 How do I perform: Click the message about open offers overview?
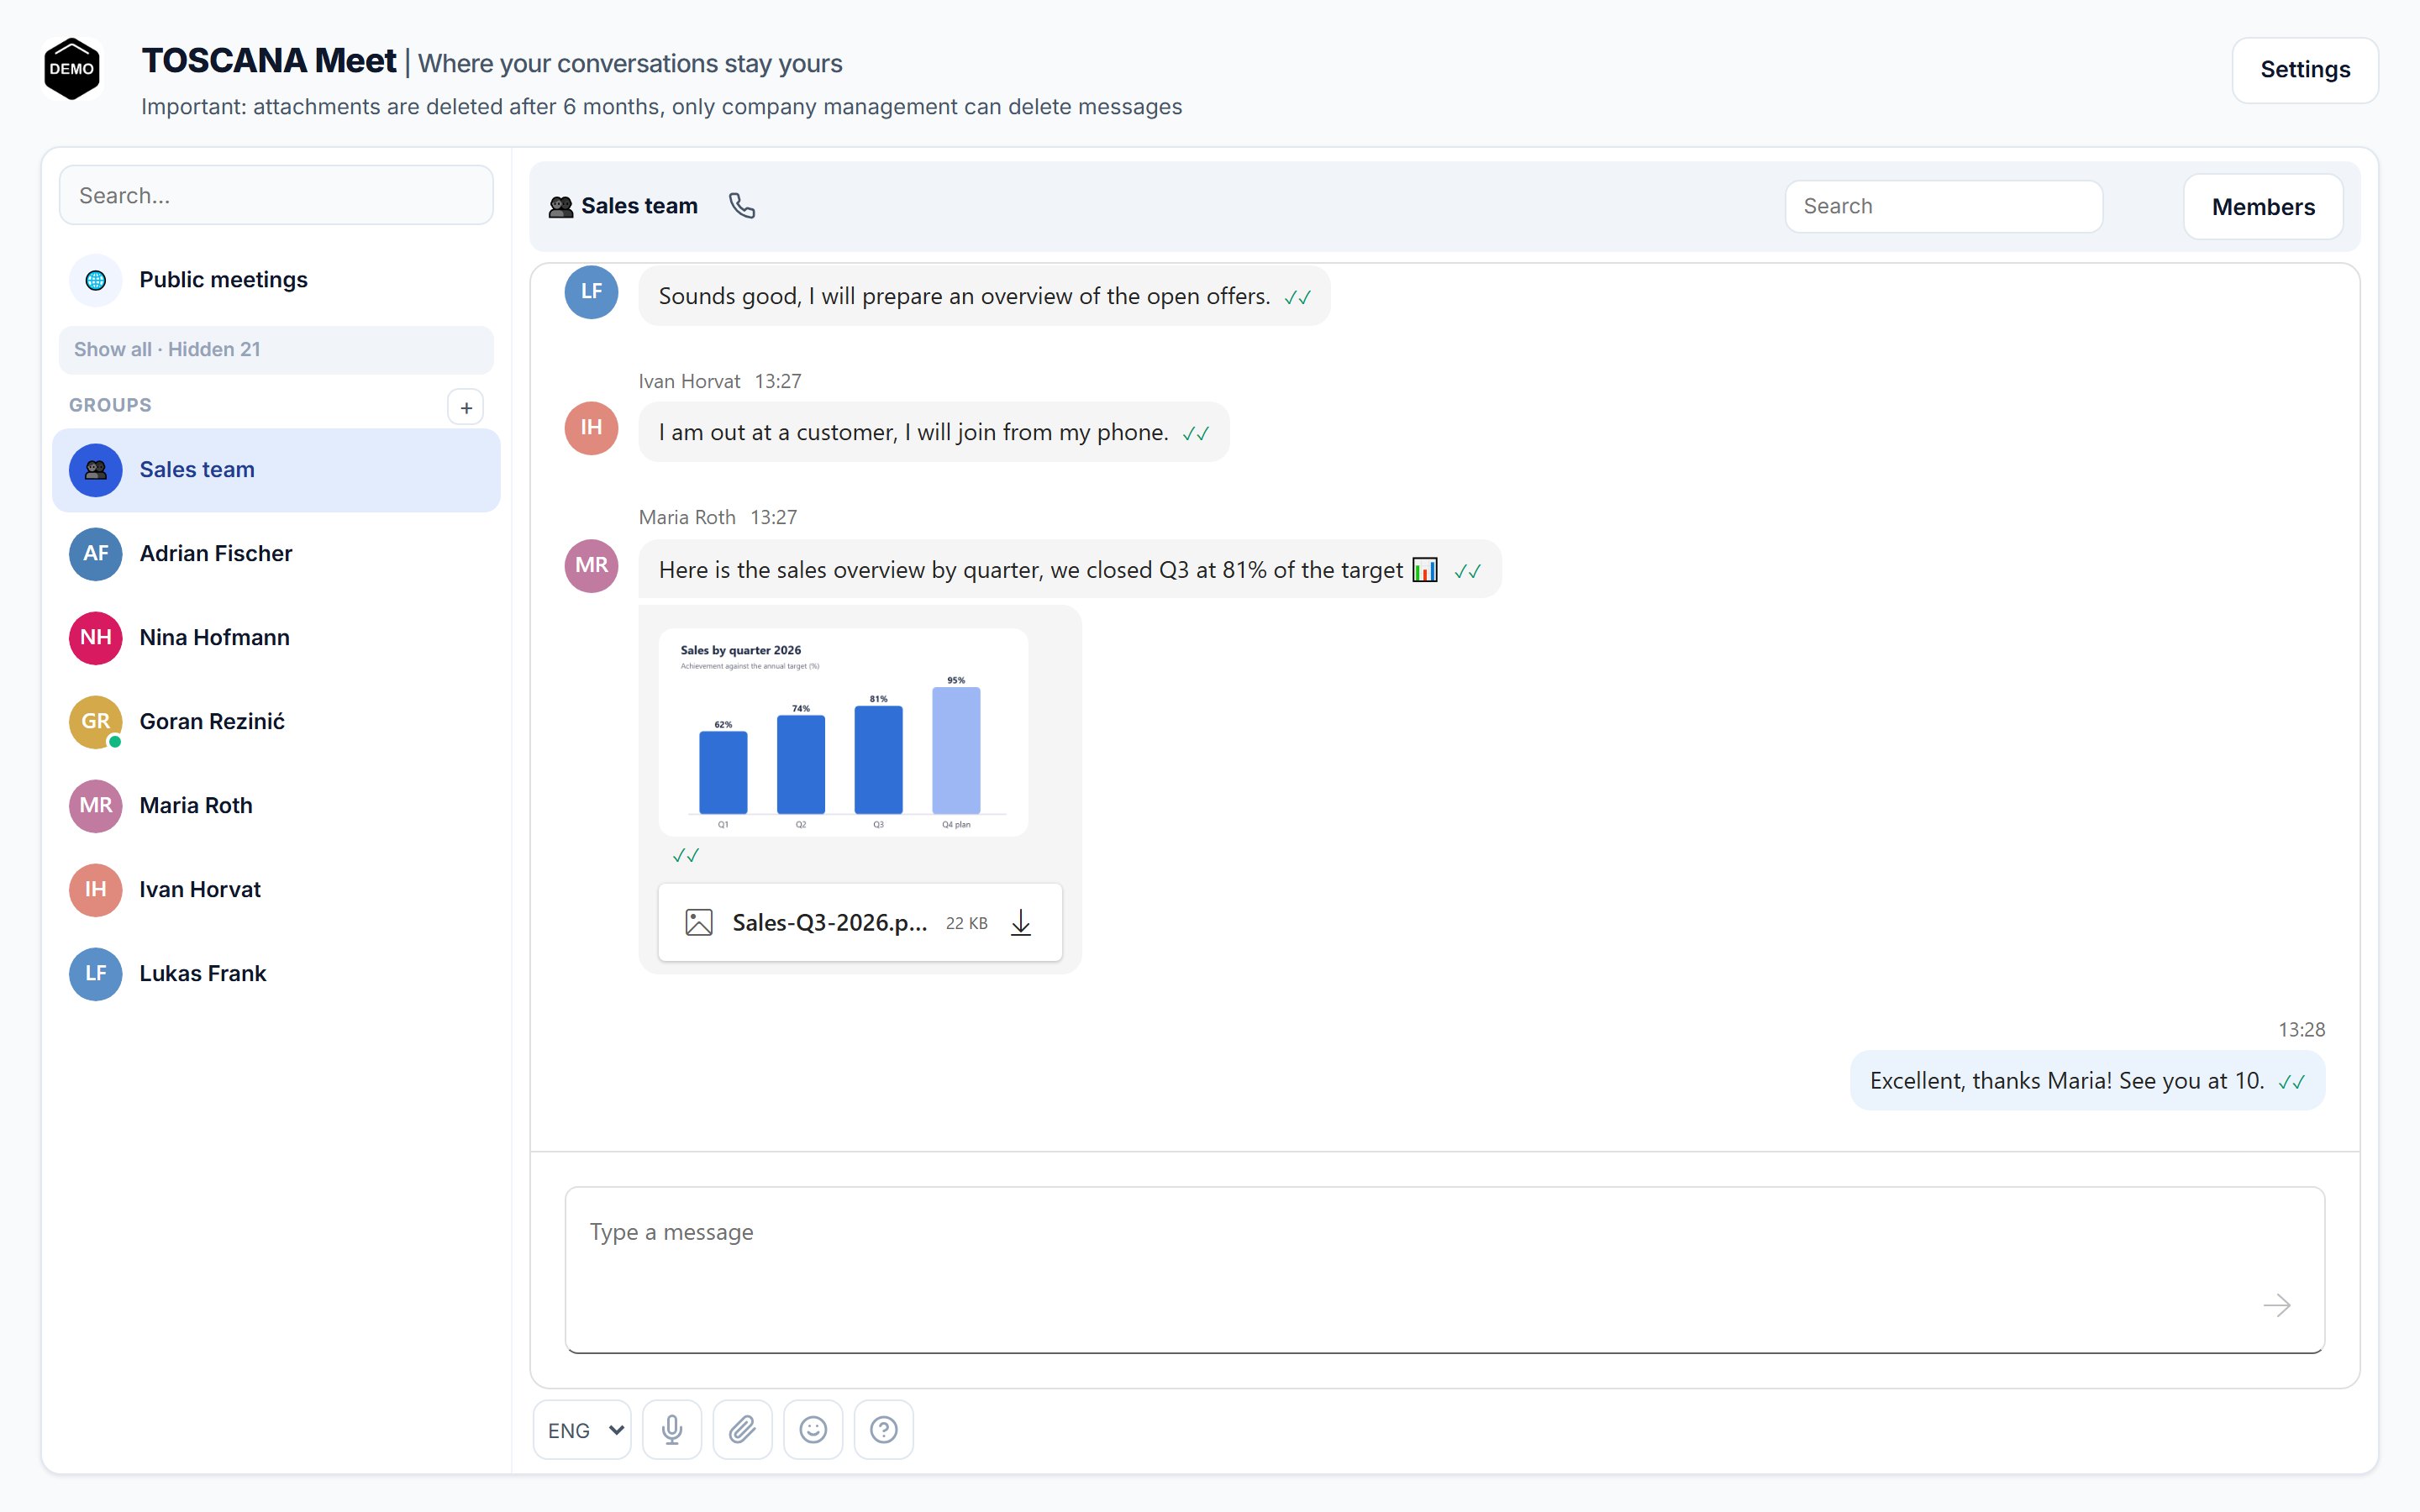pyautogui.click(x=984, y=296)
